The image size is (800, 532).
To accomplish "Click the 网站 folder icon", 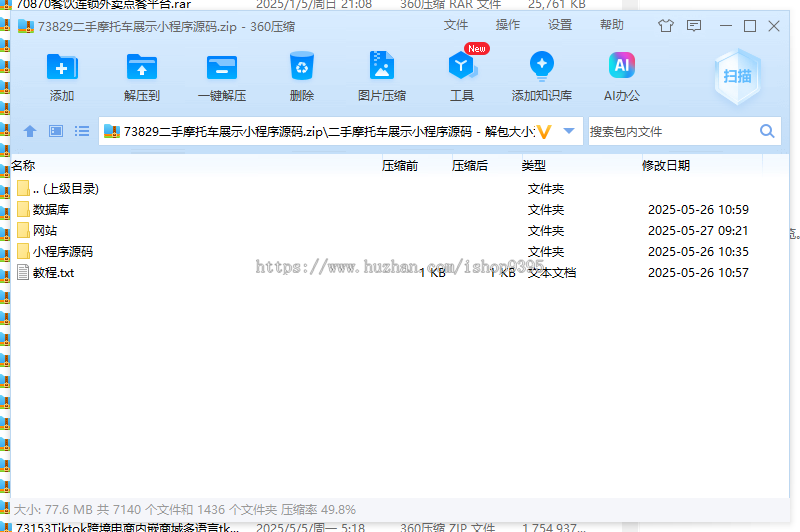I will (x=23, y=230).
